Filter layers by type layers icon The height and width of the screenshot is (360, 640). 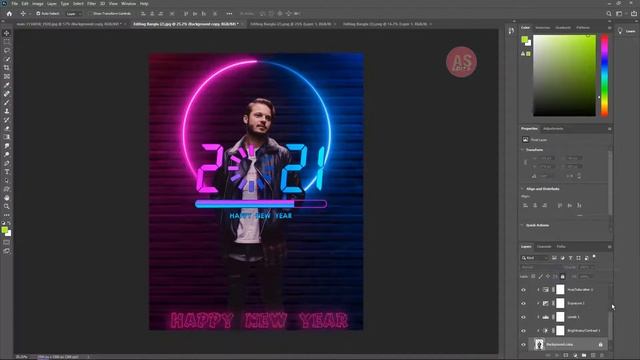point(571,258)
